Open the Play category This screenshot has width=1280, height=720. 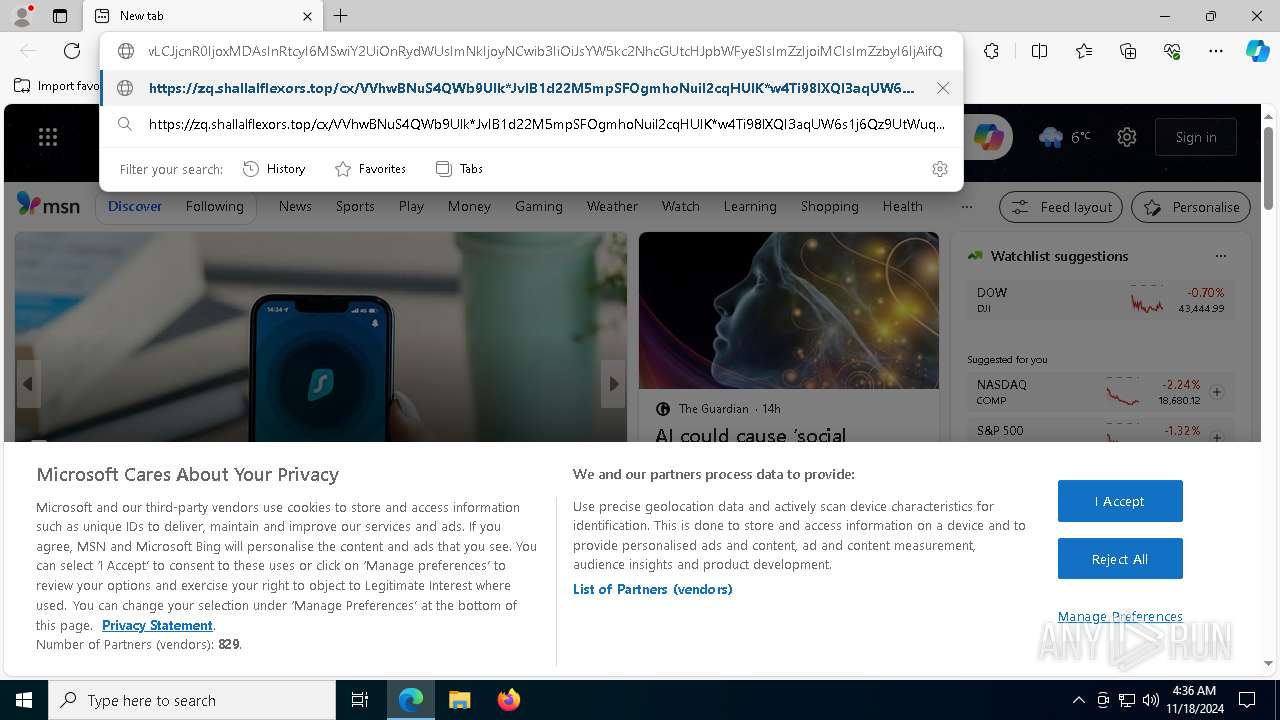pyautogui.click(x=411, y=206)
